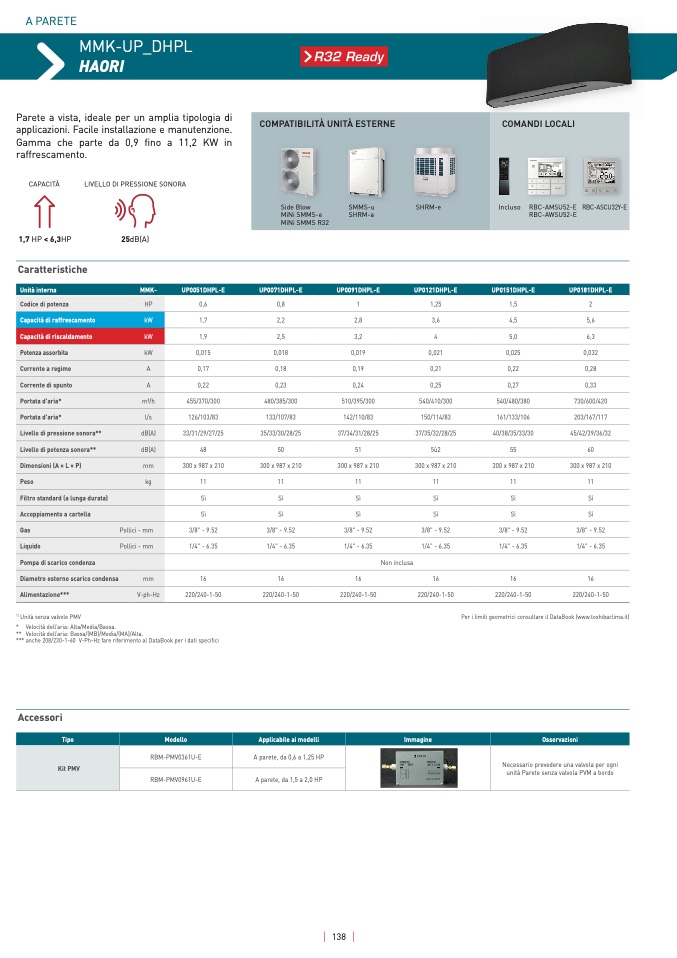Click the RBM-PMV0361U-E model cell

pos(176,758)
